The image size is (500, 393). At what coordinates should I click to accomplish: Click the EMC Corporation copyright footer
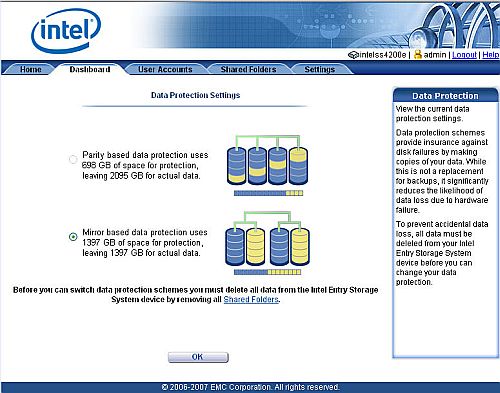coord(250,387)
